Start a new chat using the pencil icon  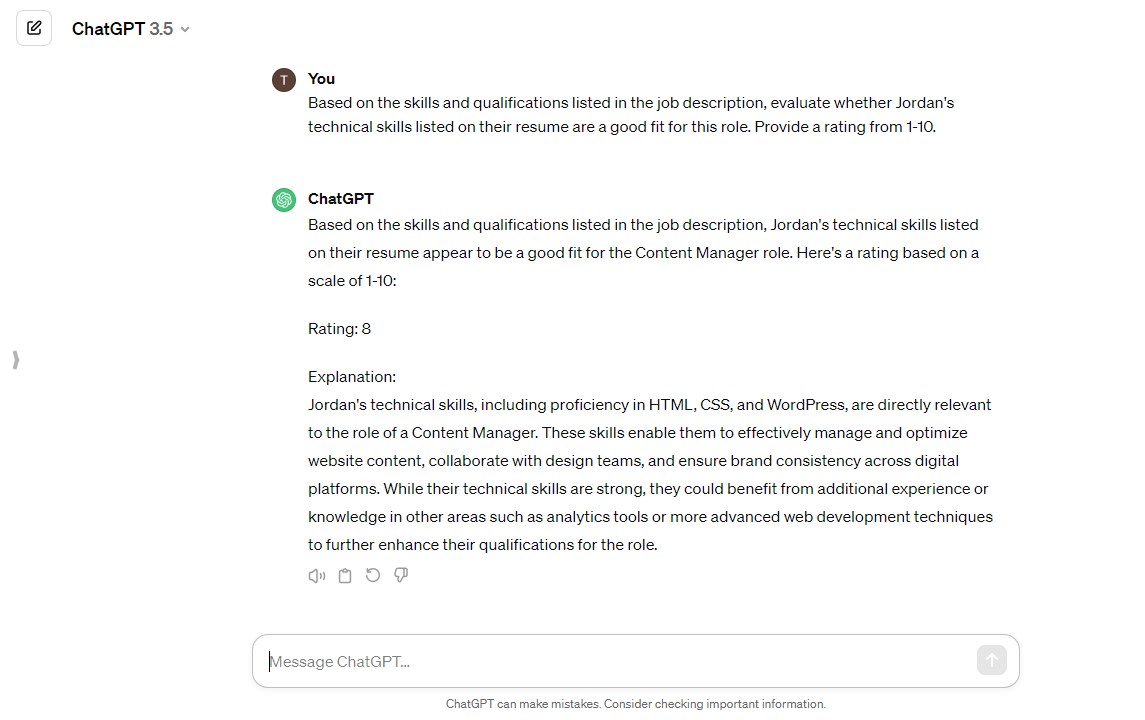pos(34,28)
